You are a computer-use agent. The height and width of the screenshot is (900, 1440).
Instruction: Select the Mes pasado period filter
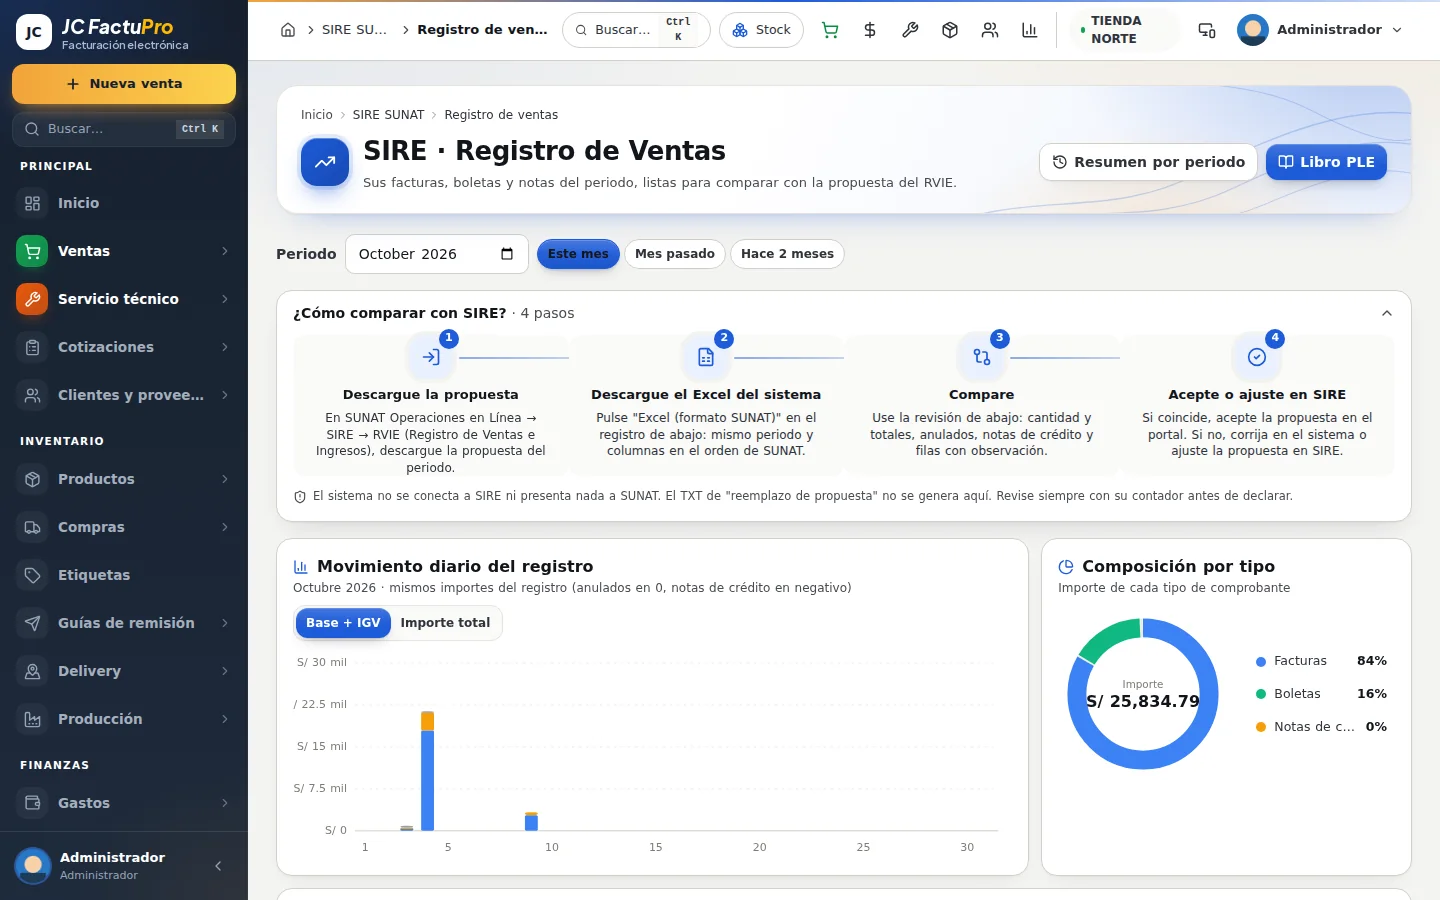click(675, 254)
